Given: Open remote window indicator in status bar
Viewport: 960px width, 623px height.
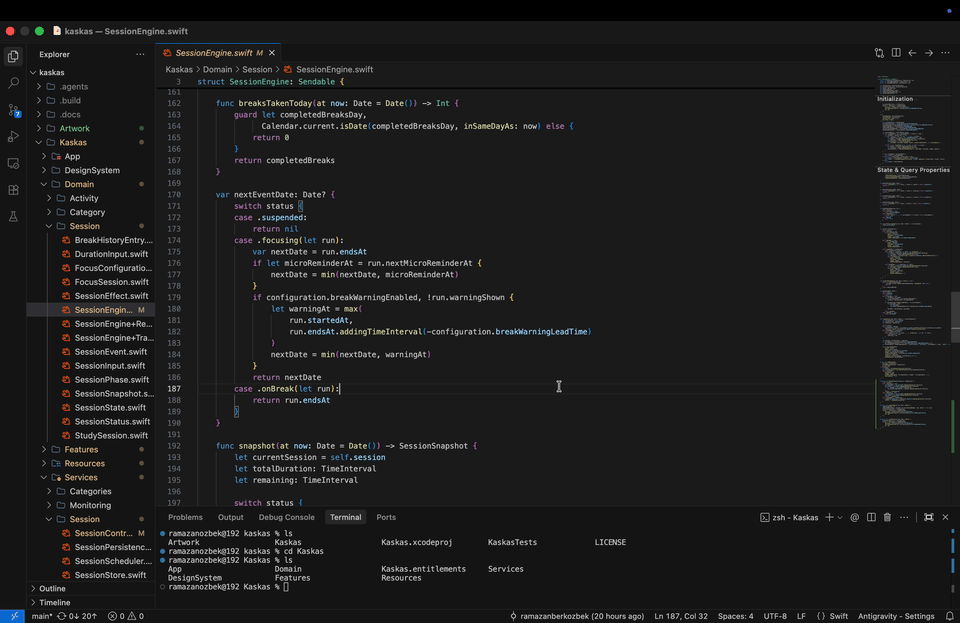Looking at the screenshot, I should click(x=13, y=616).
